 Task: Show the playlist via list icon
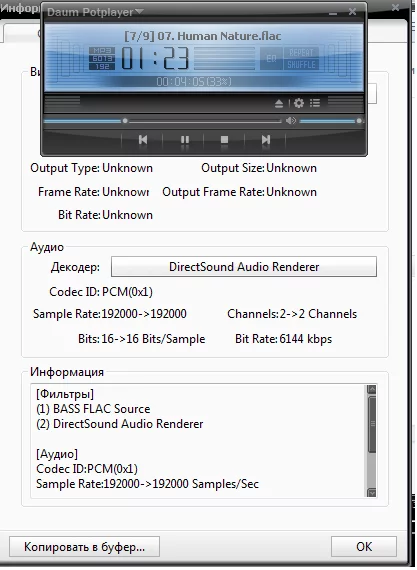[x=315, y=103]
